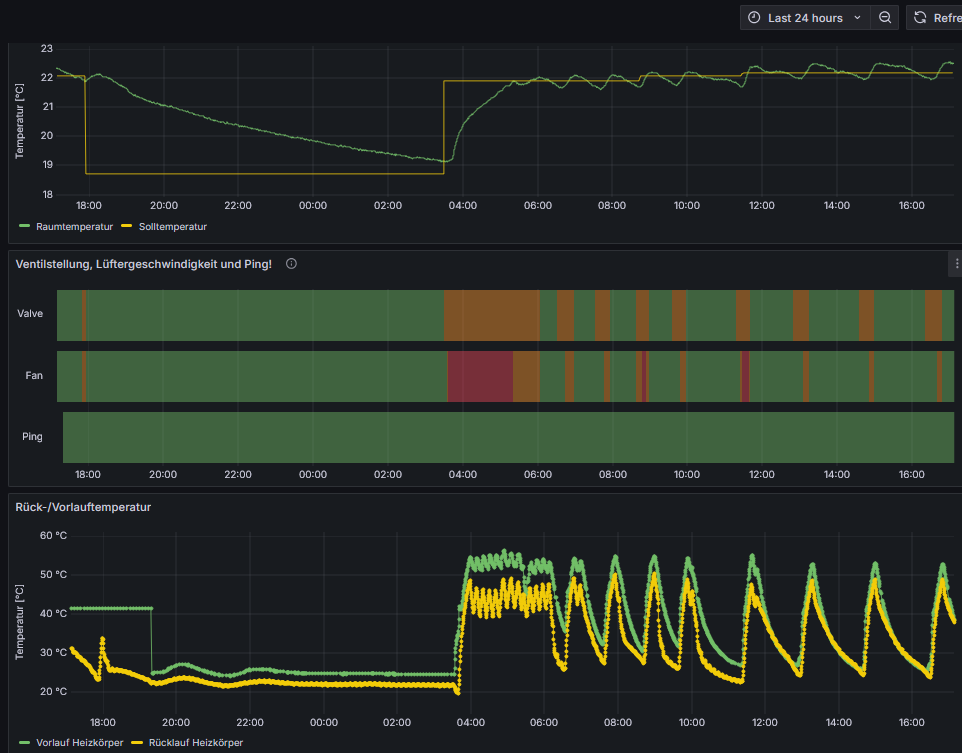Click the Ventilstellung, Lüftergeschwindigkeit und Ping! panel title
The width and height of the screenshot is (962, 753).
pyautogui.click(x=144, y=264)
